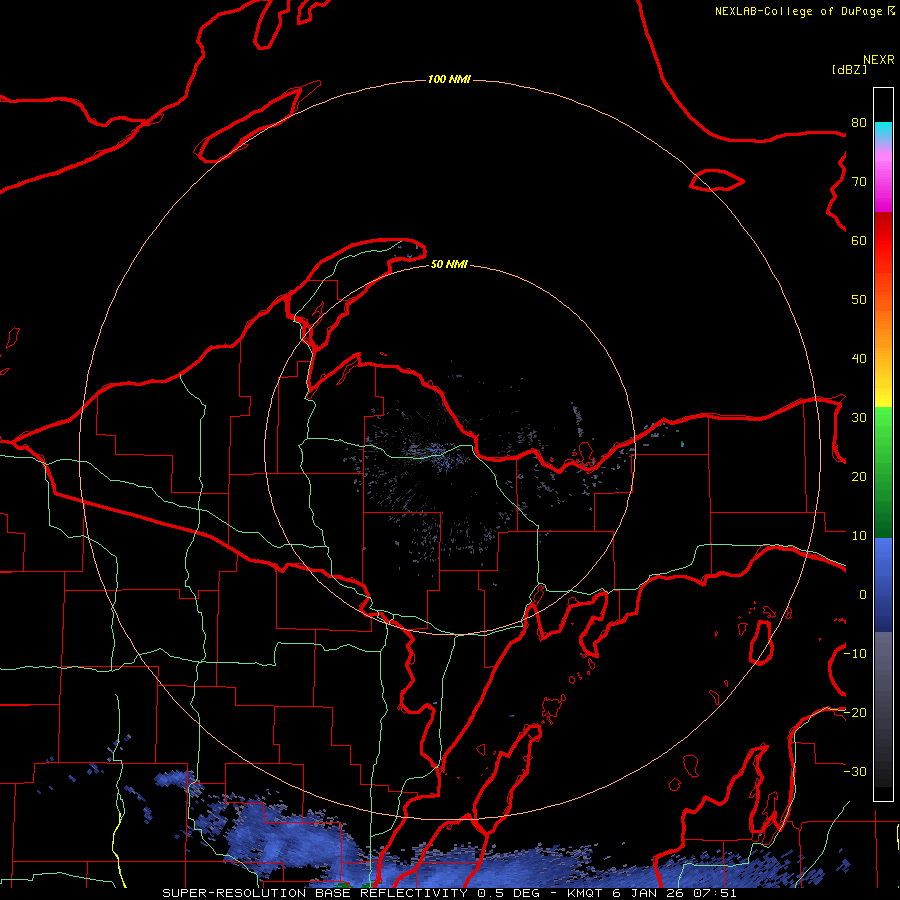900x900 pixels.
Task: Click the dBZ unit label
Action: tap(849, 69)
